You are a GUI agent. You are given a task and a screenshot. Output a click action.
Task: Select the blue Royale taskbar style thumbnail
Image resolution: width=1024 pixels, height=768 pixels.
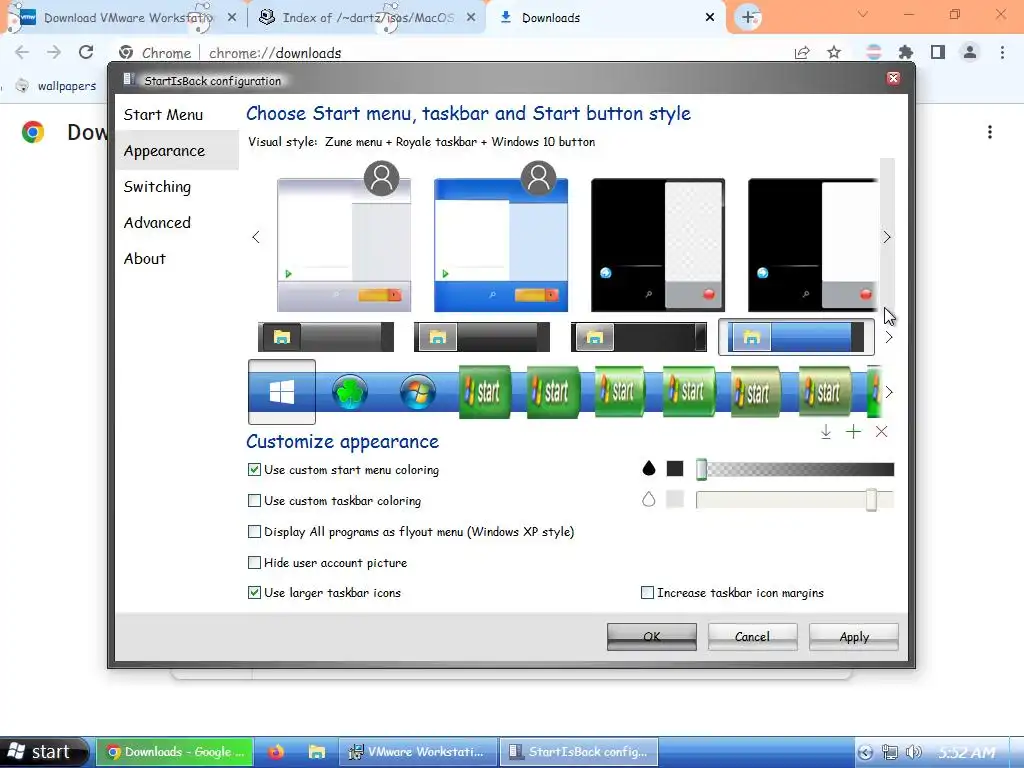[796, 337]
